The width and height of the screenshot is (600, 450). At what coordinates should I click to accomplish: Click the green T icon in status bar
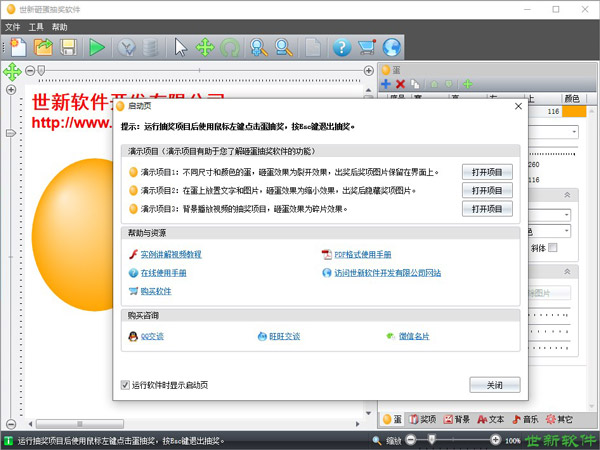point(8,441)
